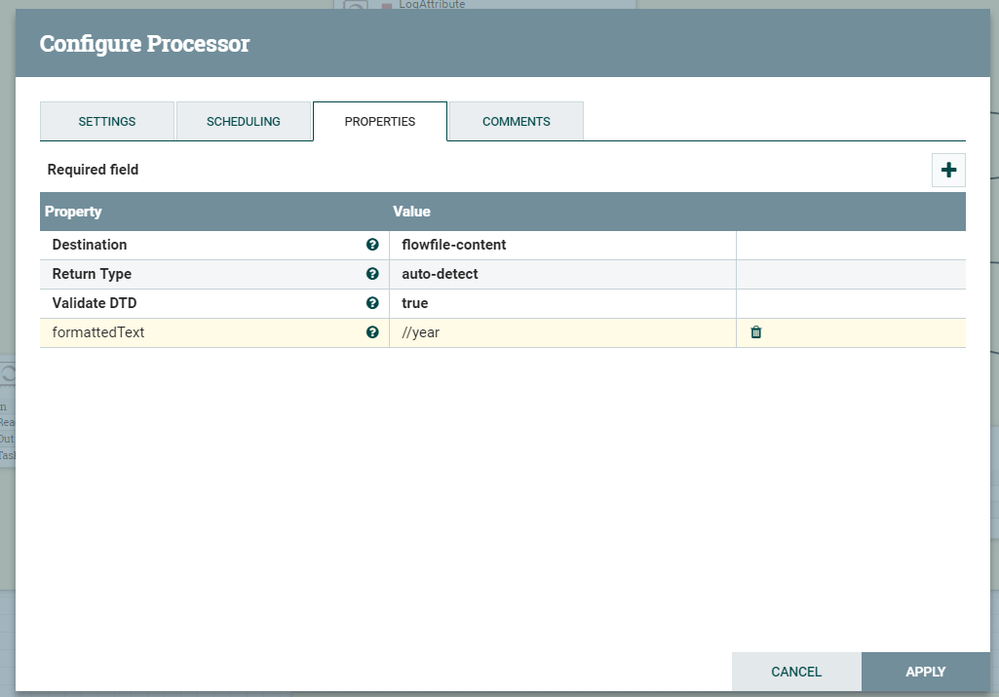Edit the Validate DTD true value
The height and width of the screenshot is (697, 999).
point(563,303)
